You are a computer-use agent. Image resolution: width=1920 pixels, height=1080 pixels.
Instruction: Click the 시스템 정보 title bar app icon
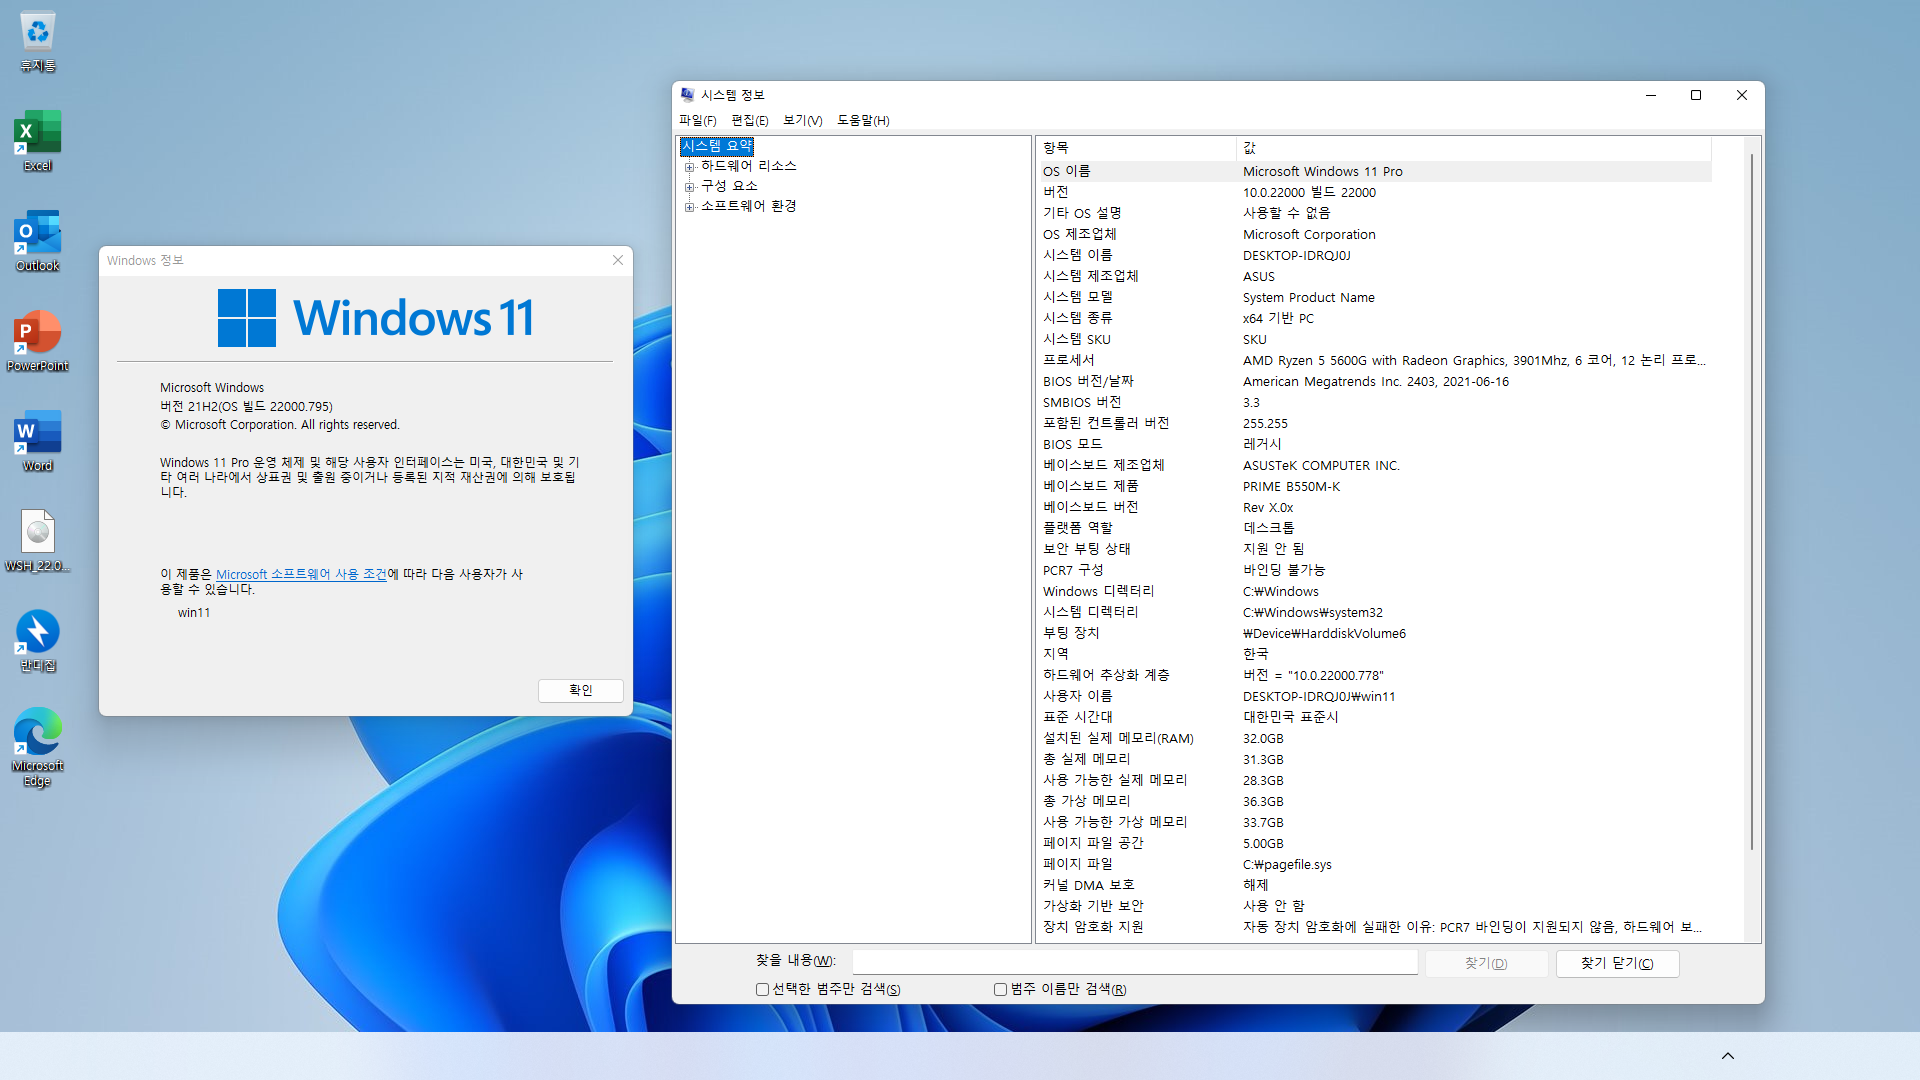click(x=687, y=95)
